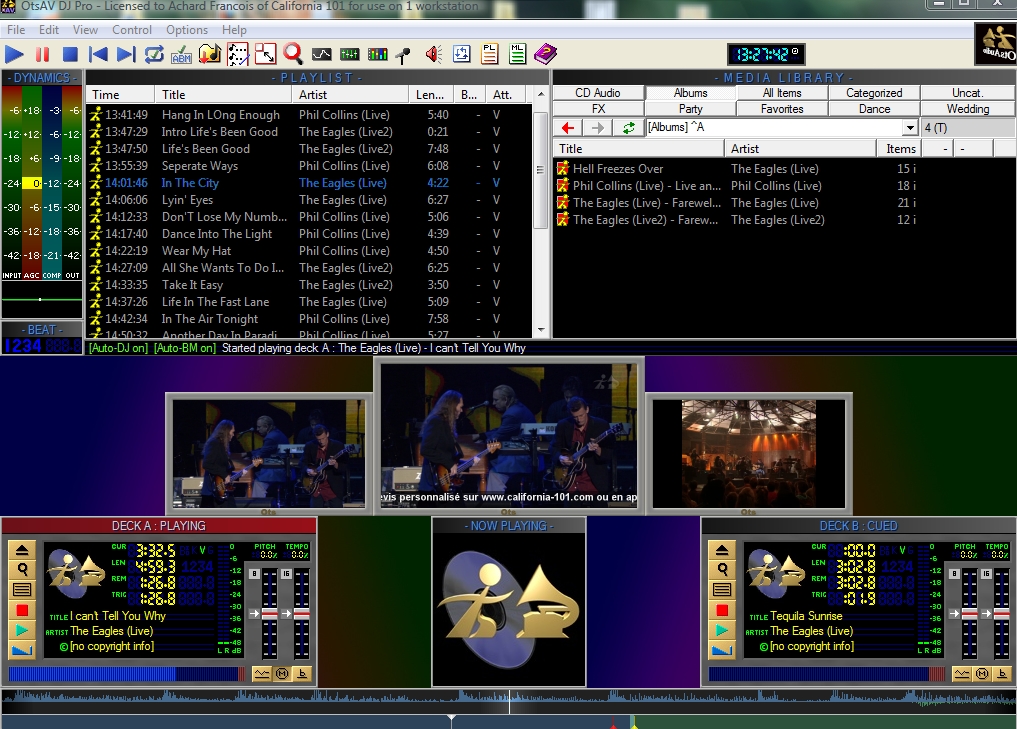Open the colored spectrum bars icon
Viewport: 1017px width, 729px height.
click(x=377, y=54)
